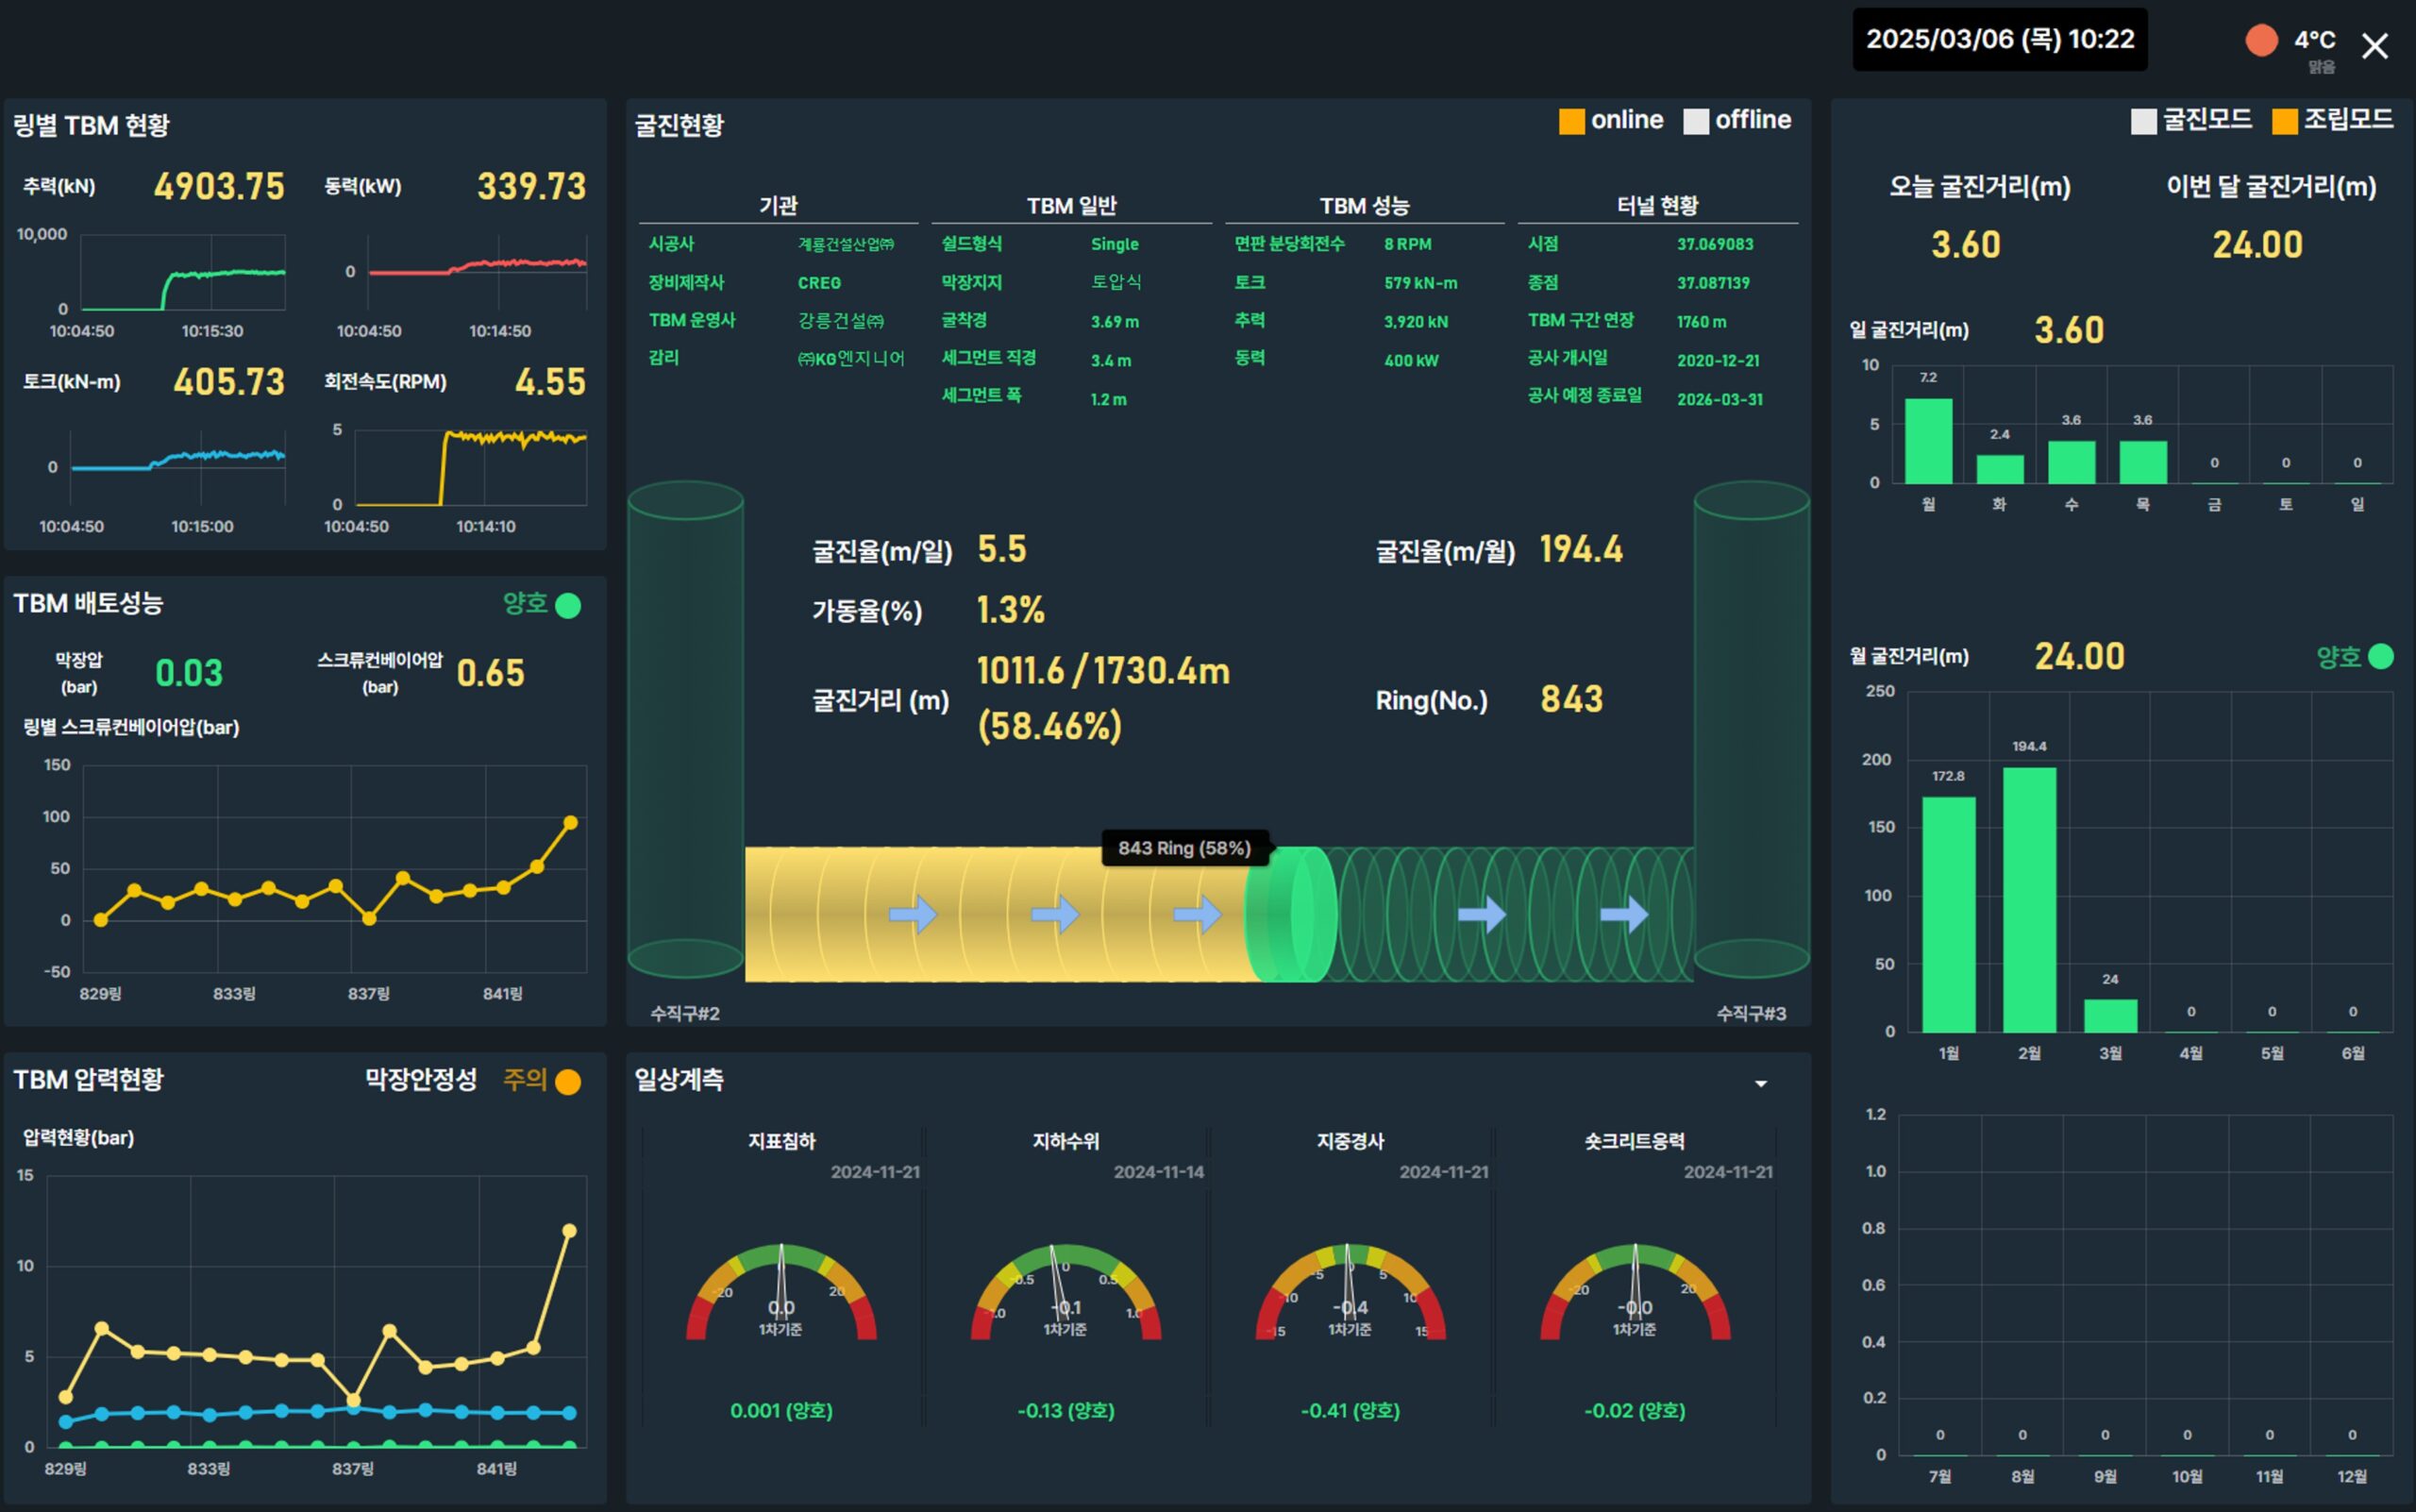2416x1512 pixels.
Task: Close the dashboard with the X icon
Action: pyautogui.click(x=2374, y=46)
